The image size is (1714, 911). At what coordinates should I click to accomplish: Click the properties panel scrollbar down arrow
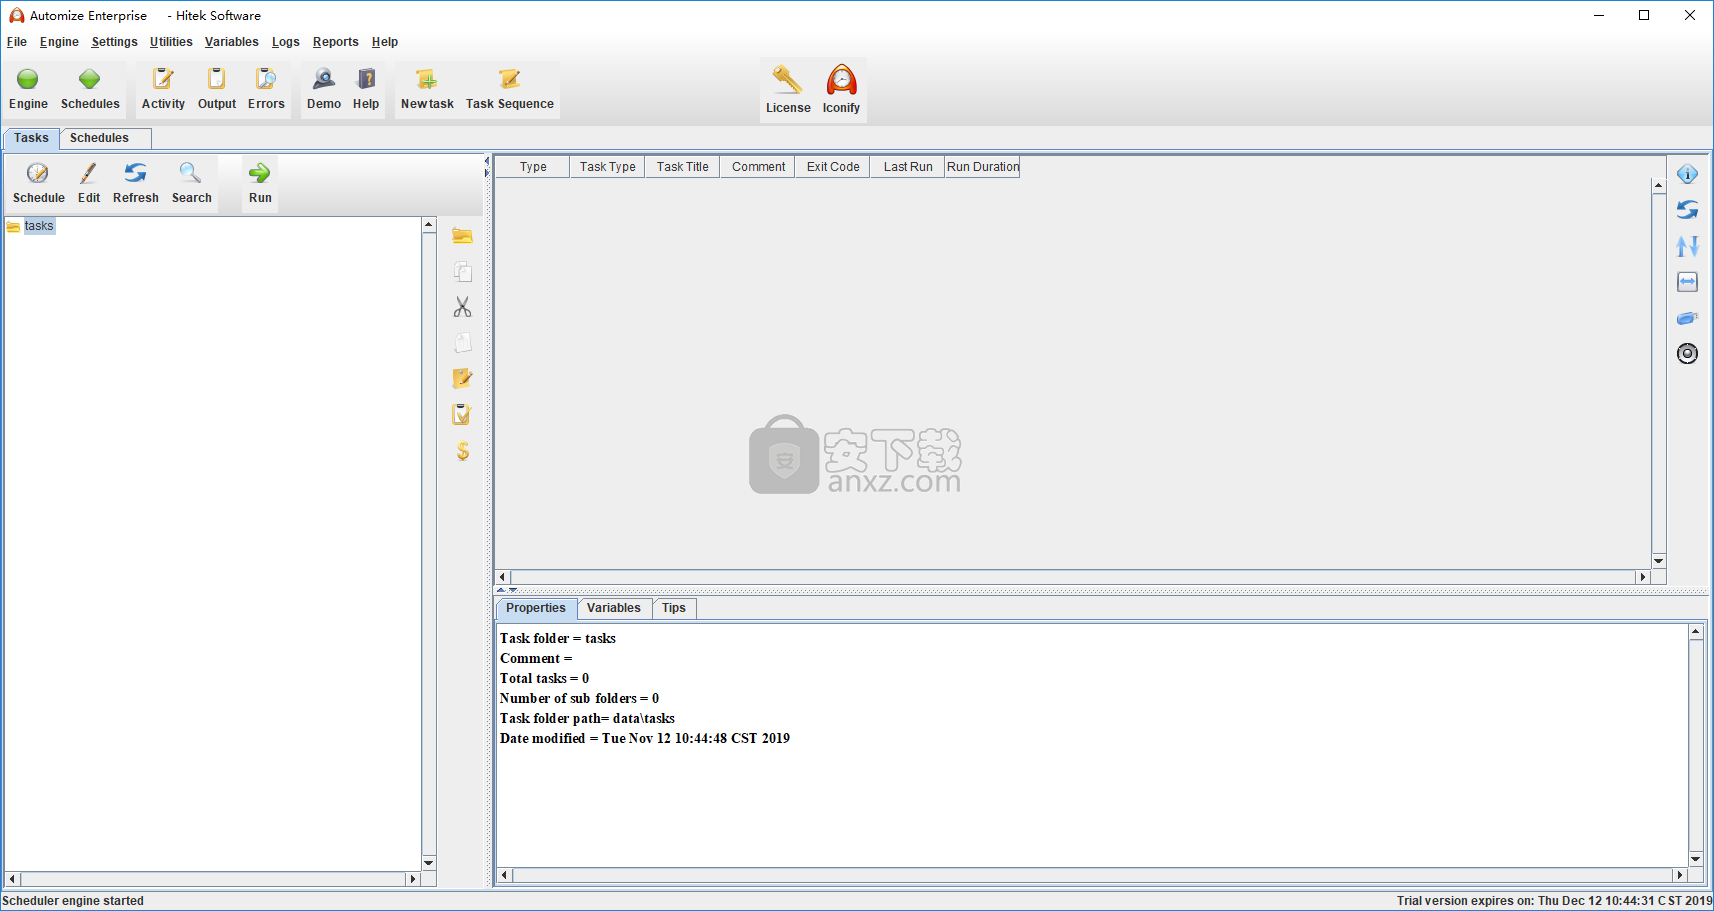pos(1696,859)
